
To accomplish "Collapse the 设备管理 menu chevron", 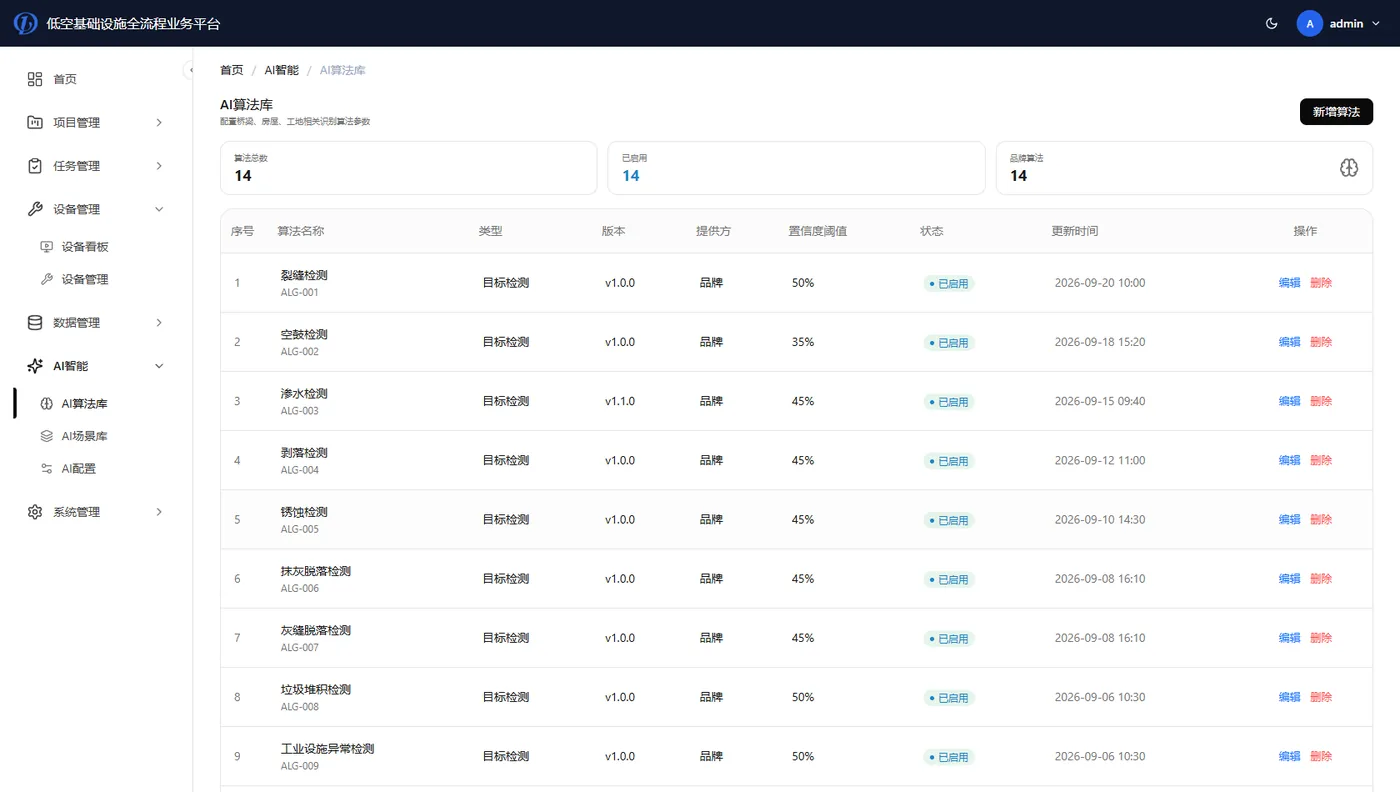I will pyautogui.click(x=159, y=209).
